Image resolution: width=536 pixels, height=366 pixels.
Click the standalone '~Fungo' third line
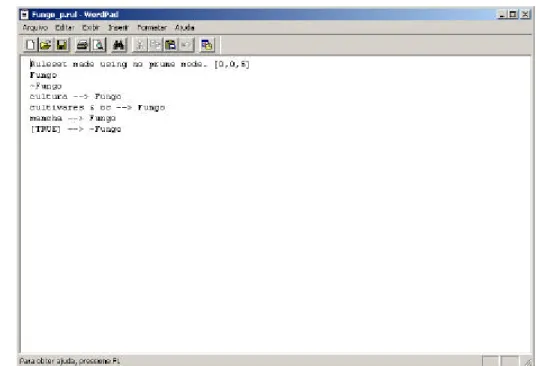click(x=46, y=86)
